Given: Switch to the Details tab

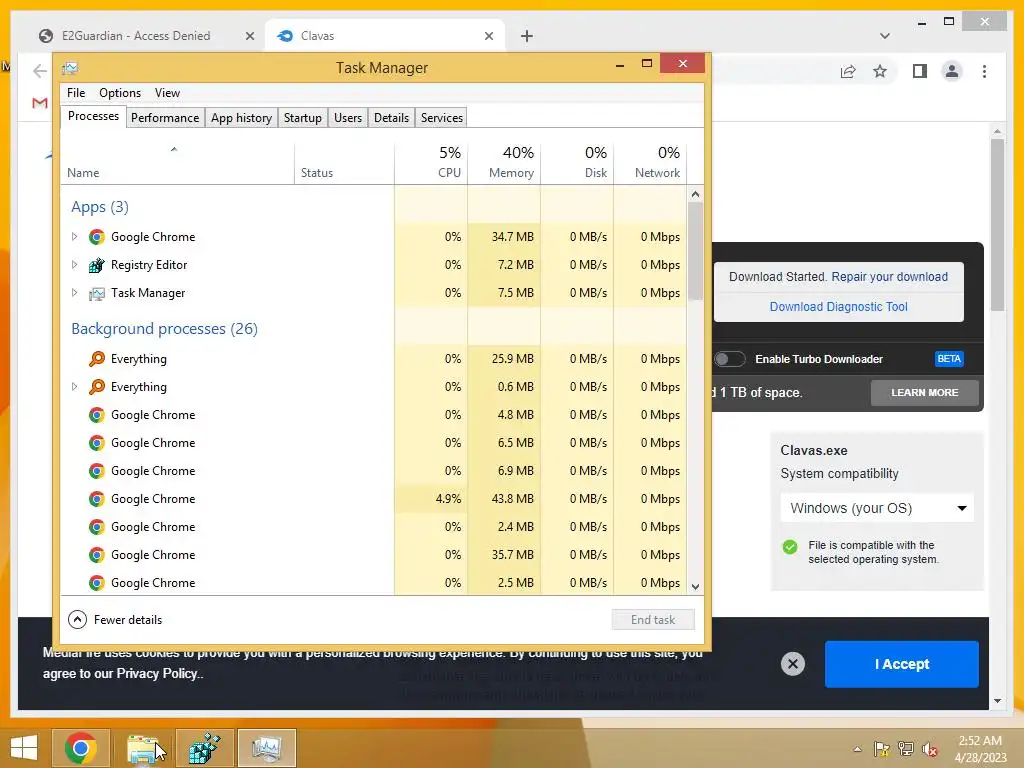Looking at the screenshot, I should coord(391,118).
